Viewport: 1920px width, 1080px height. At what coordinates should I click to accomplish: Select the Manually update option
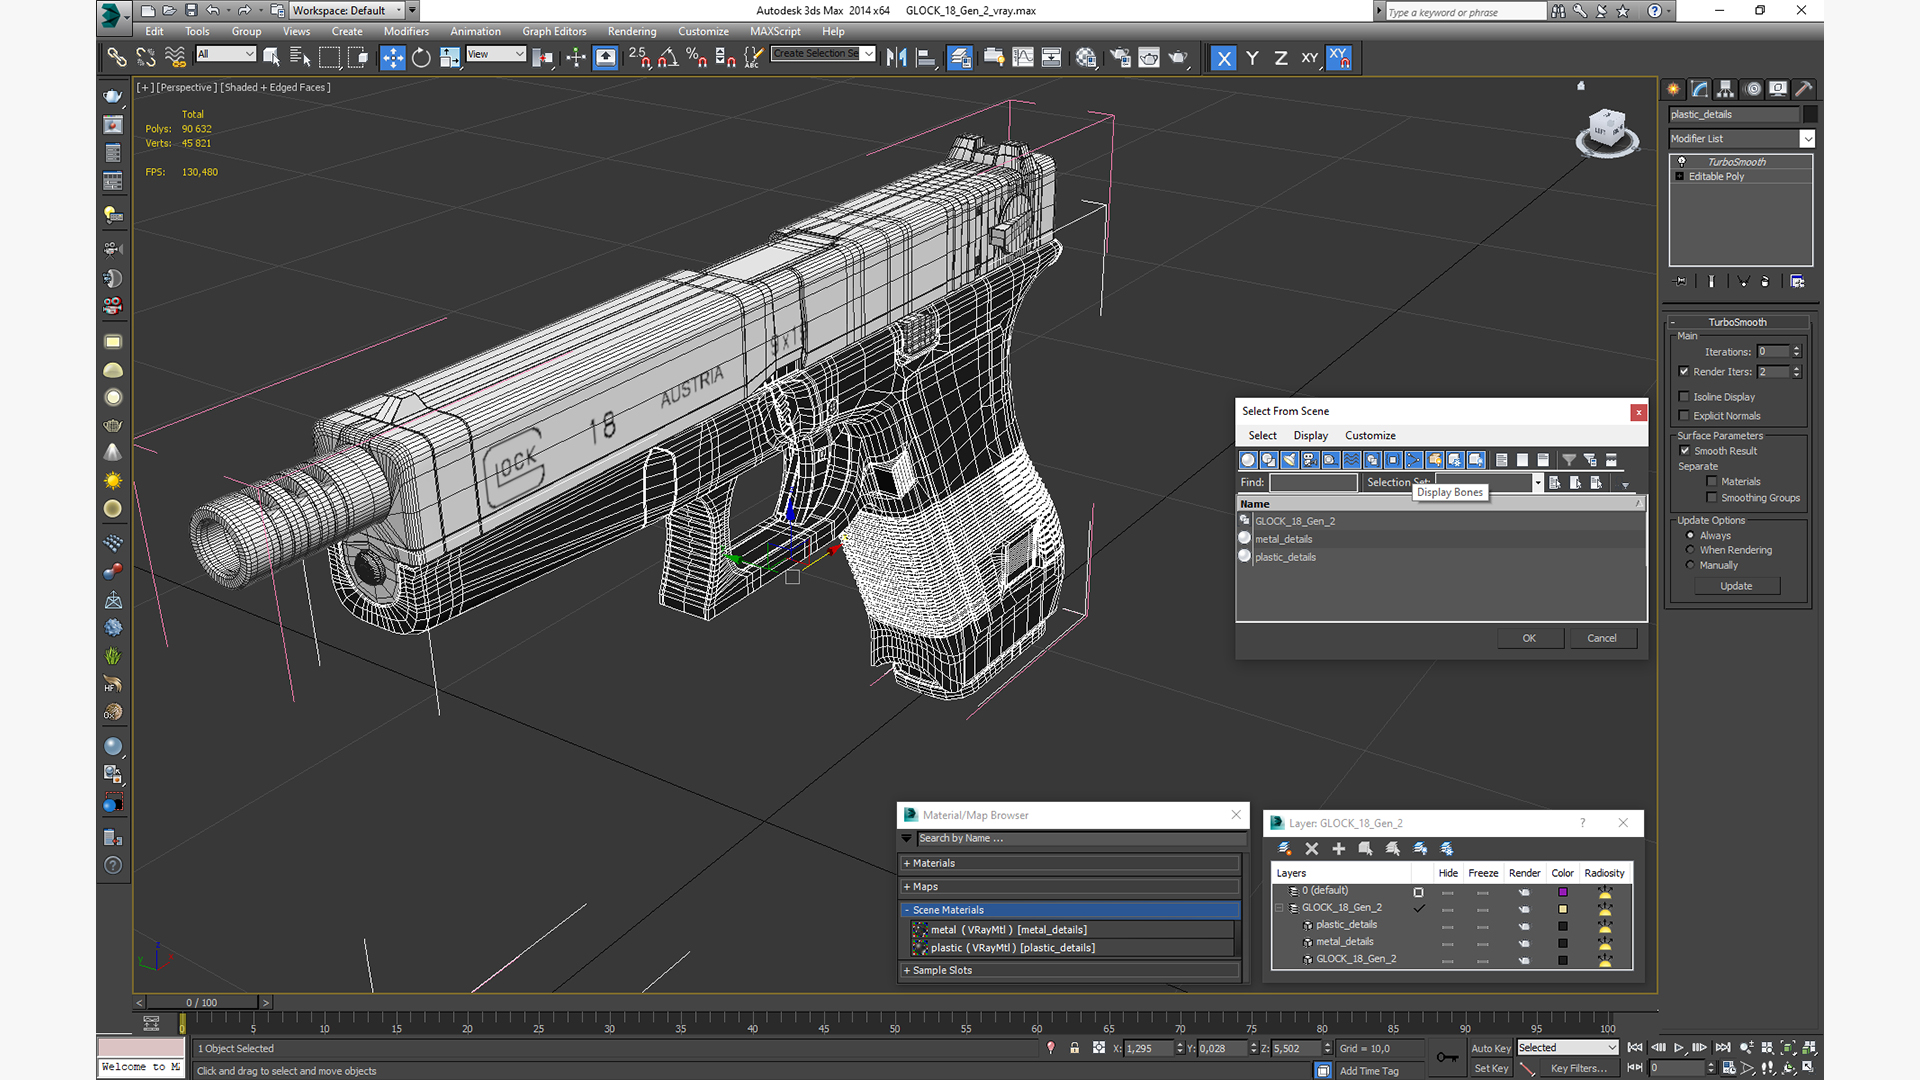[x=1691, y=565]
